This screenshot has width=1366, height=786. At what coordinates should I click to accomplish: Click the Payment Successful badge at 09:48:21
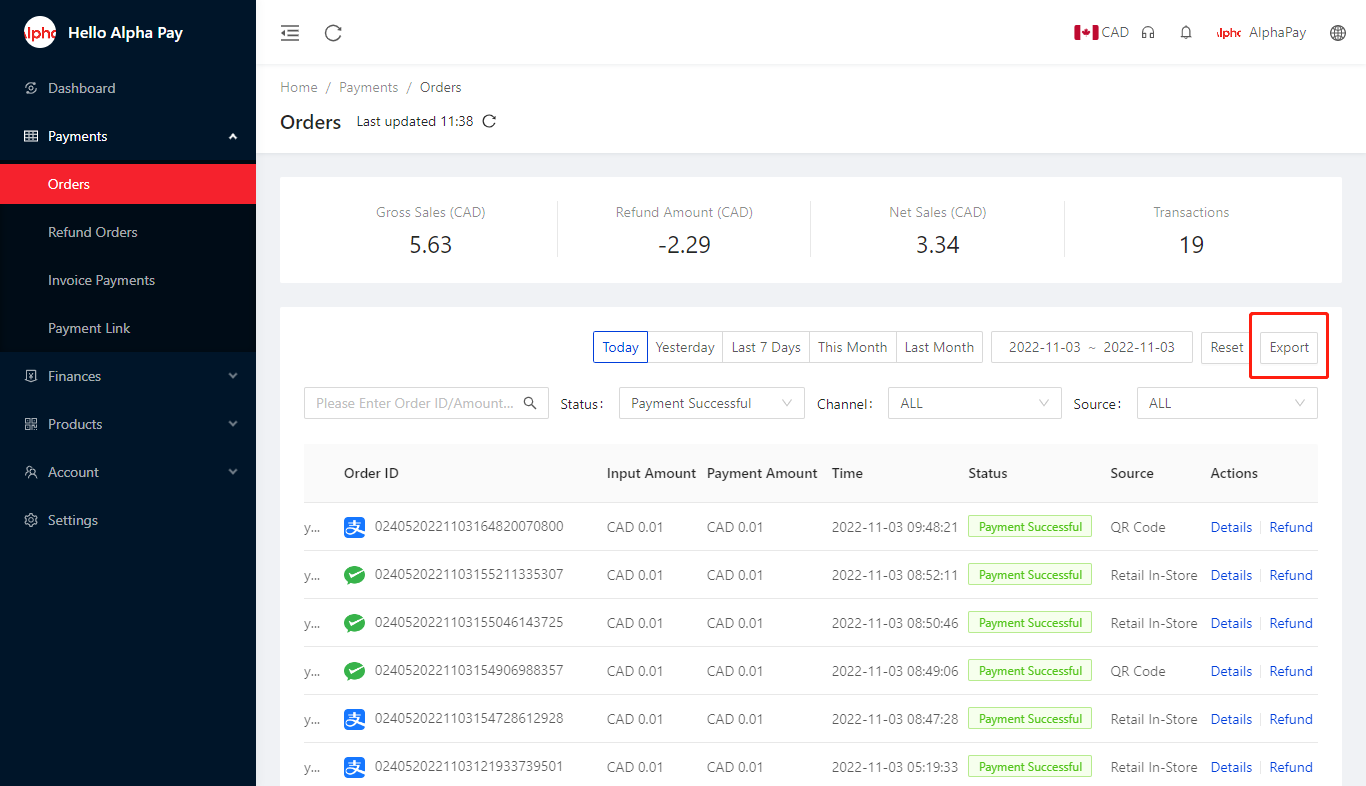1030,527
